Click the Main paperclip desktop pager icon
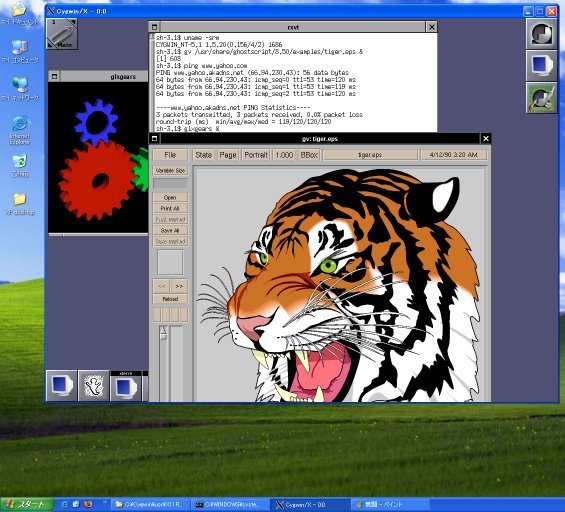 click(62, 34)
